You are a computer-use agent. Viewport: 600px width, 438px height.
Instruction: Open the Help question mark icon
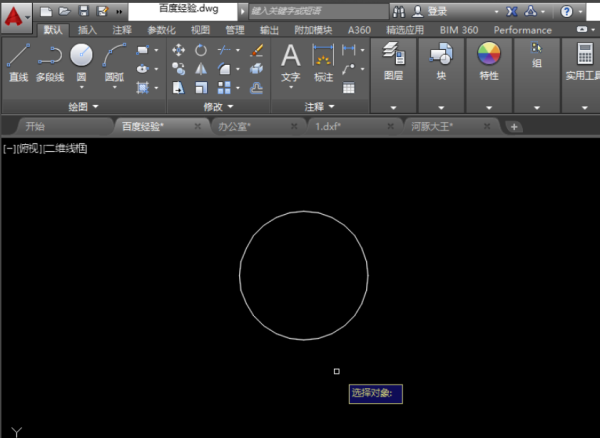(x=566, y=12)
